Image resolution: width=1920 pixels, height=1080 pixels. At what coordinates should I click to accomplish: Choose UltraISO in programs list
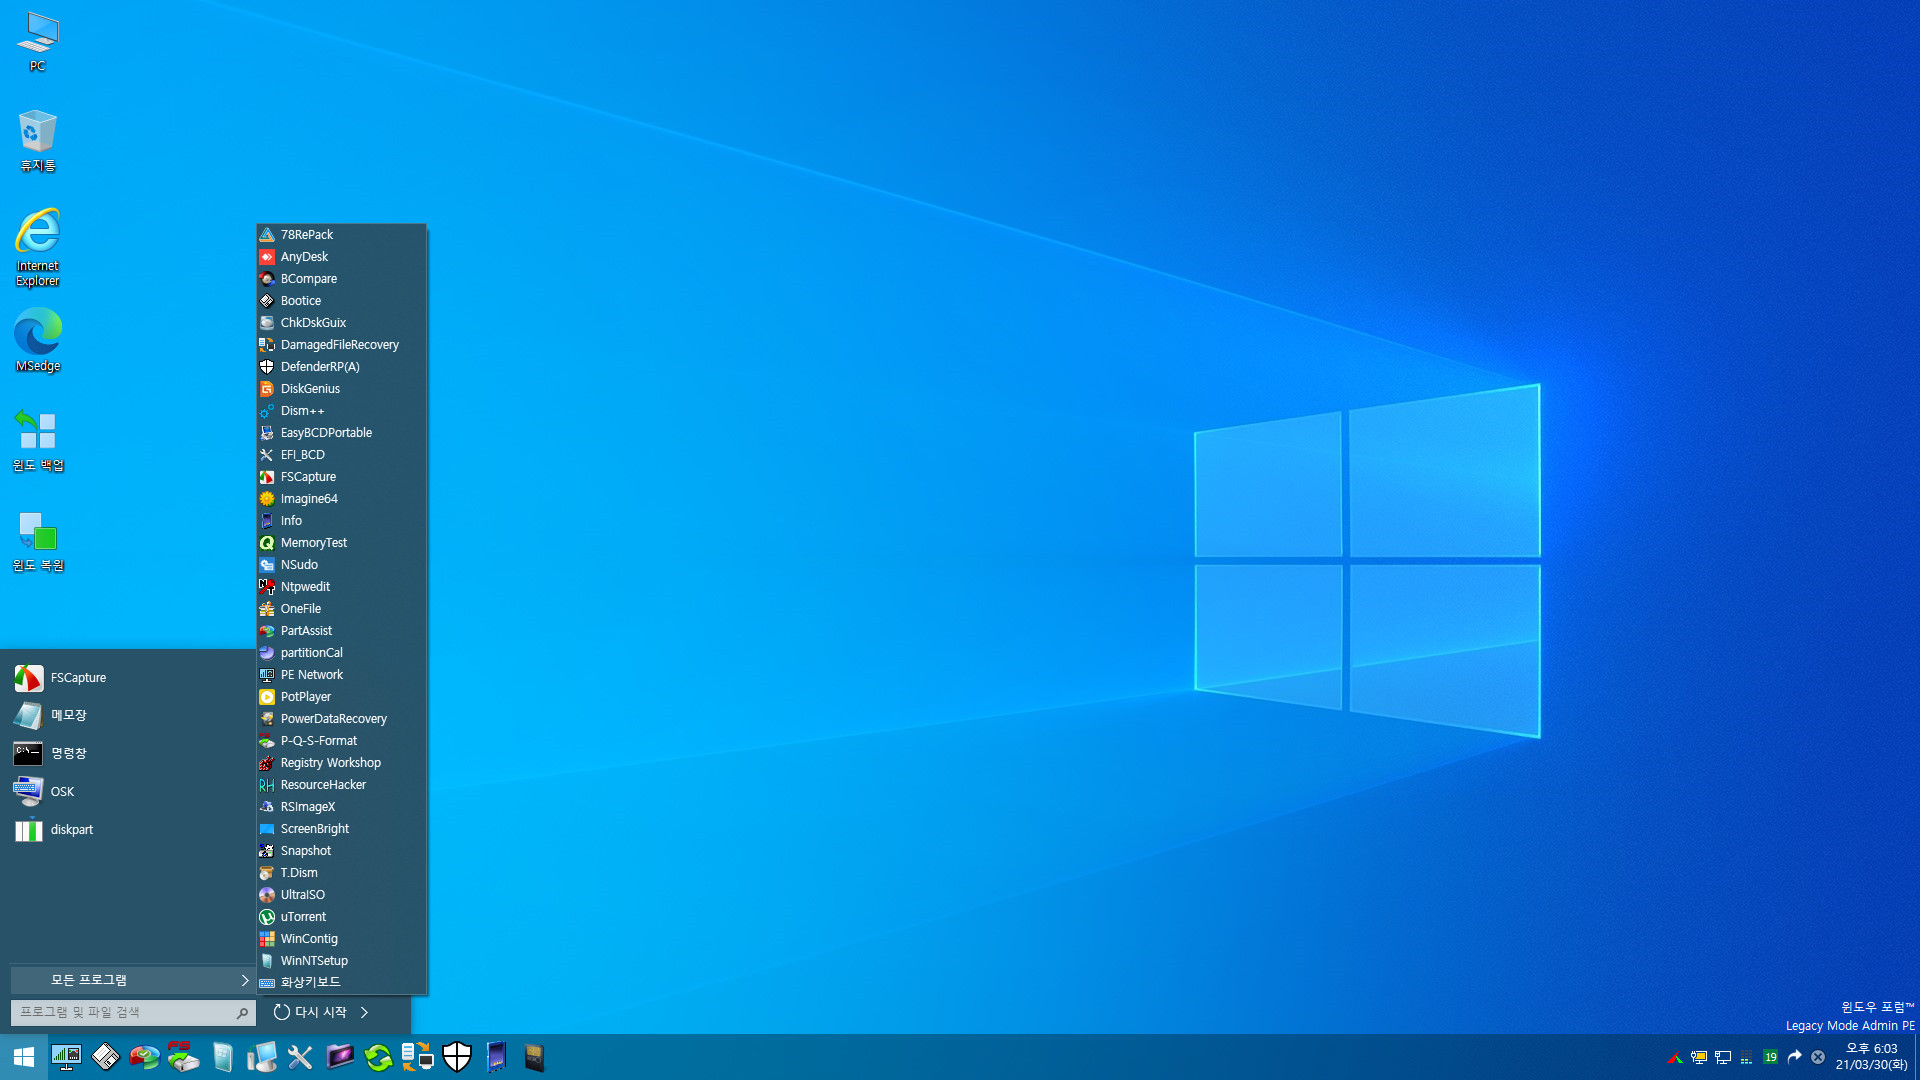[x=342, y=895]
